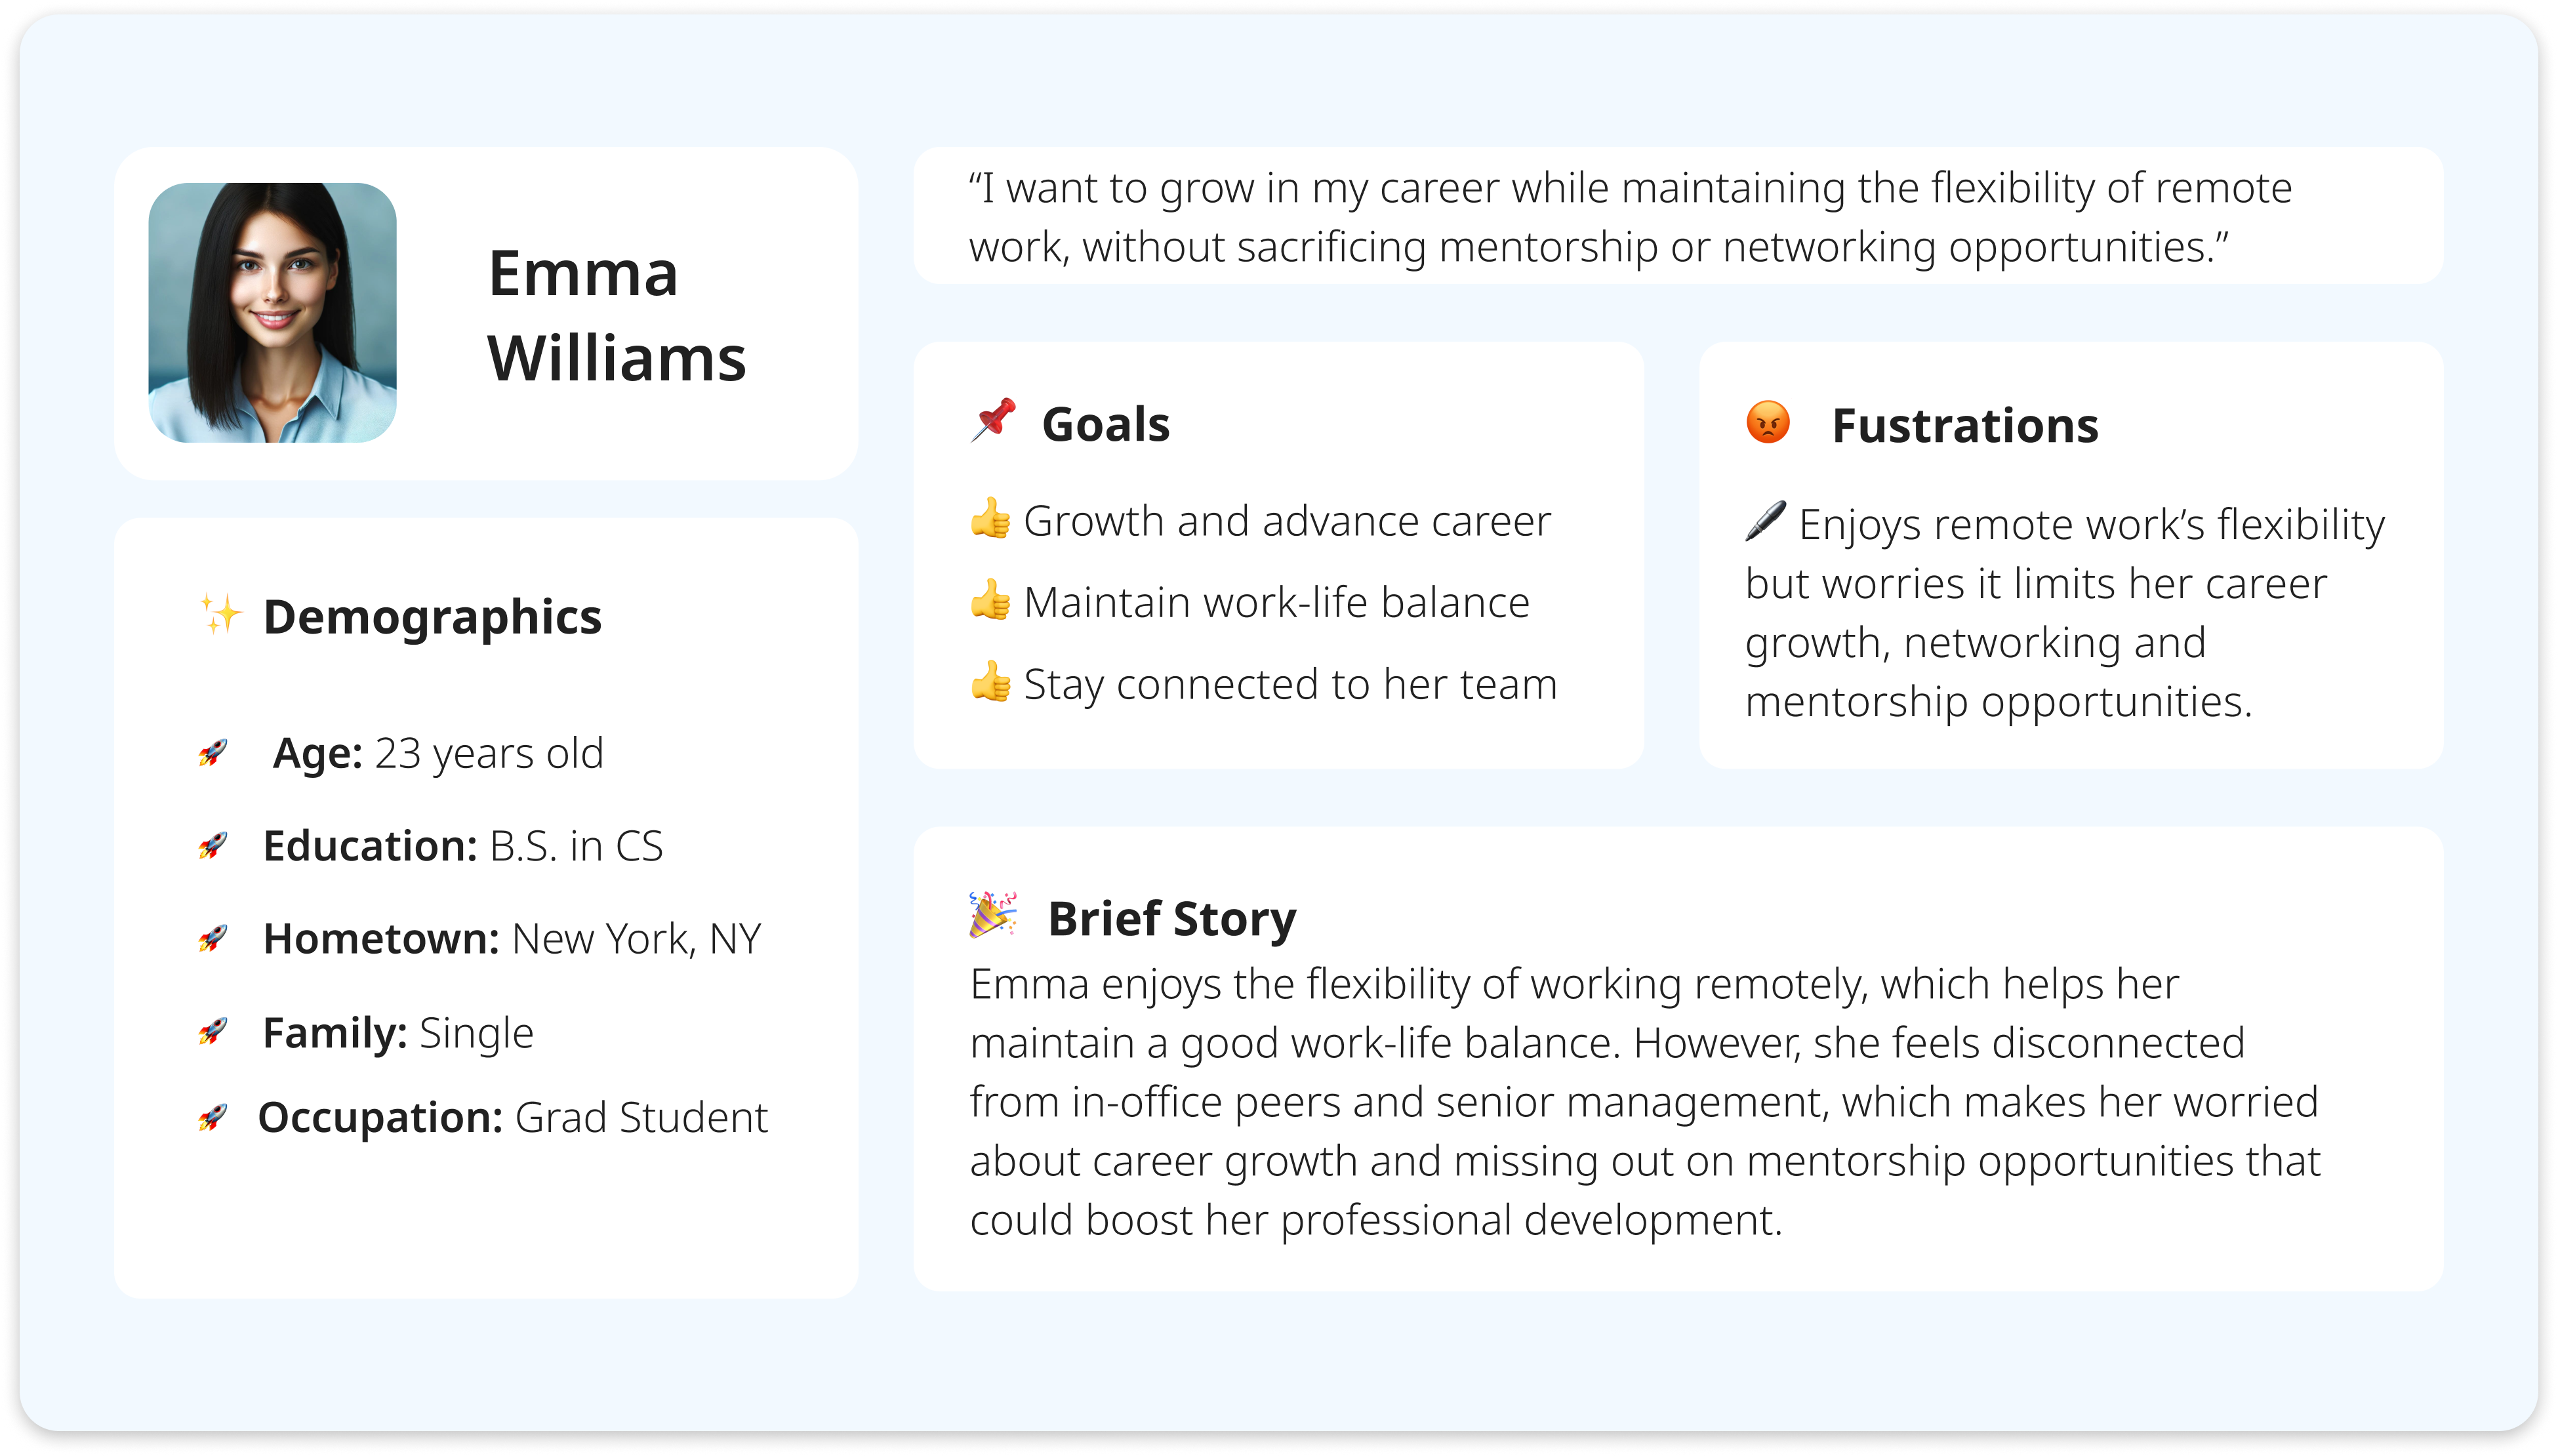Select the rocket icon next to Family
The width and height of the screenshot is (2558, 1456).
click(x=212, y=1031)
